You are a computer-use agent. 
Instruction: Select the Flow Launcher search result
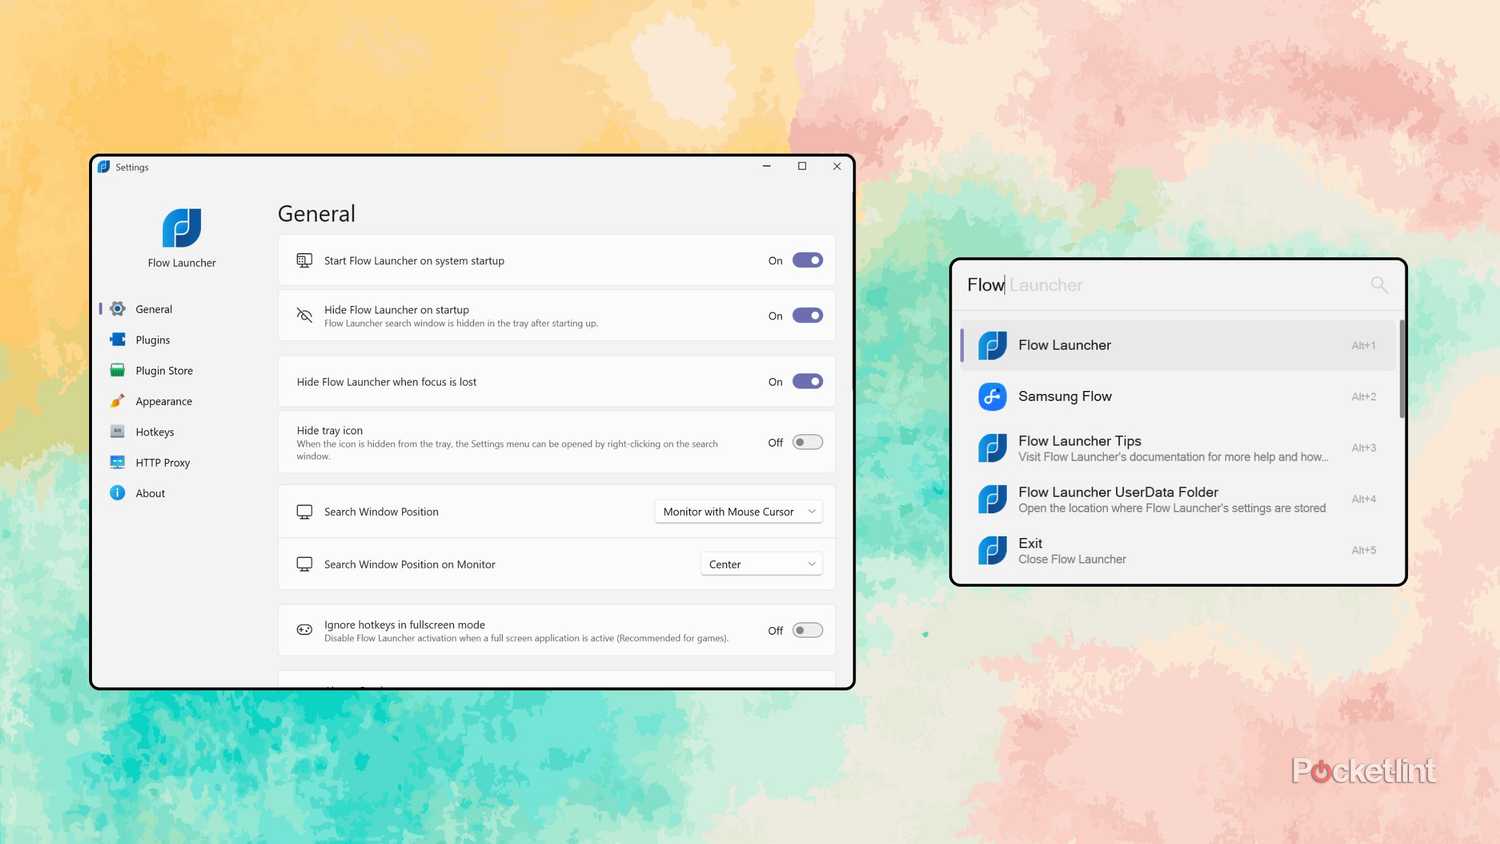point(1178,345)
